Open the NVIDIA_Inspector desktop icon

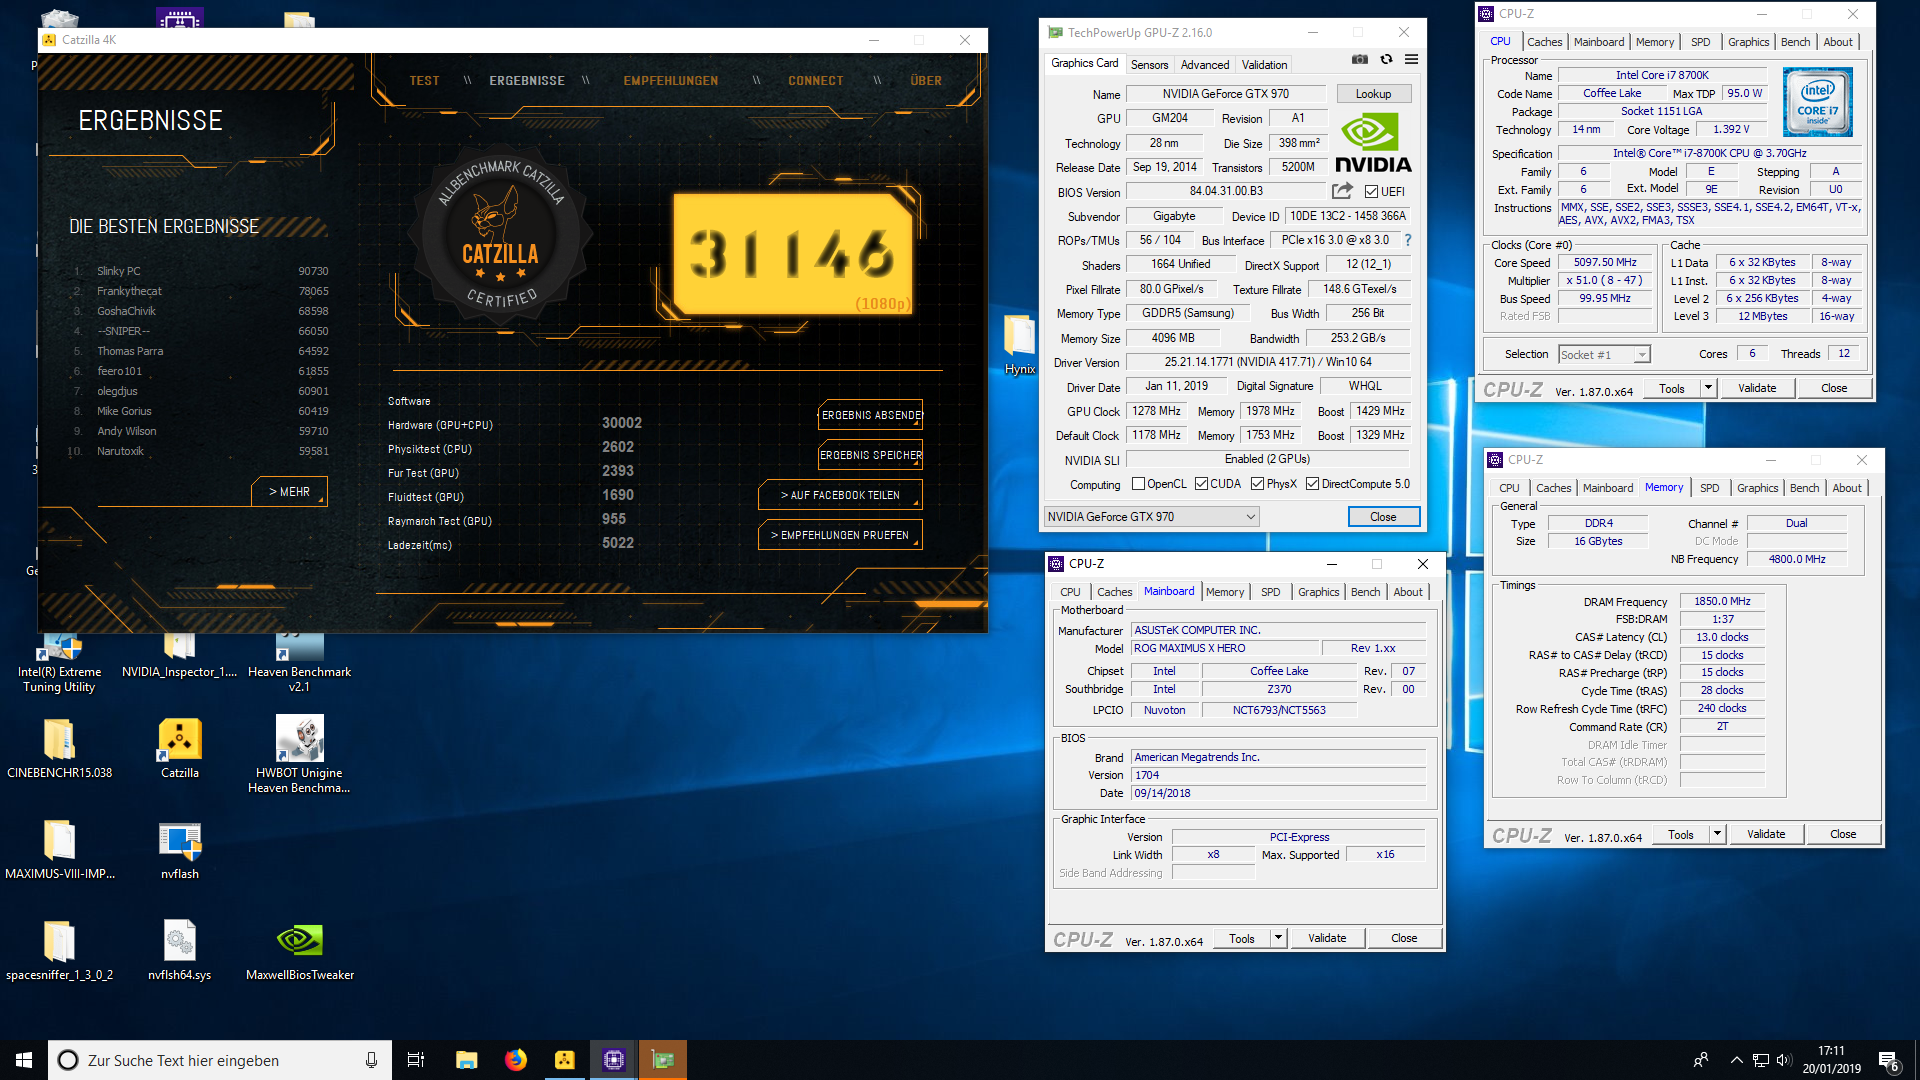[x=179, y=656]
